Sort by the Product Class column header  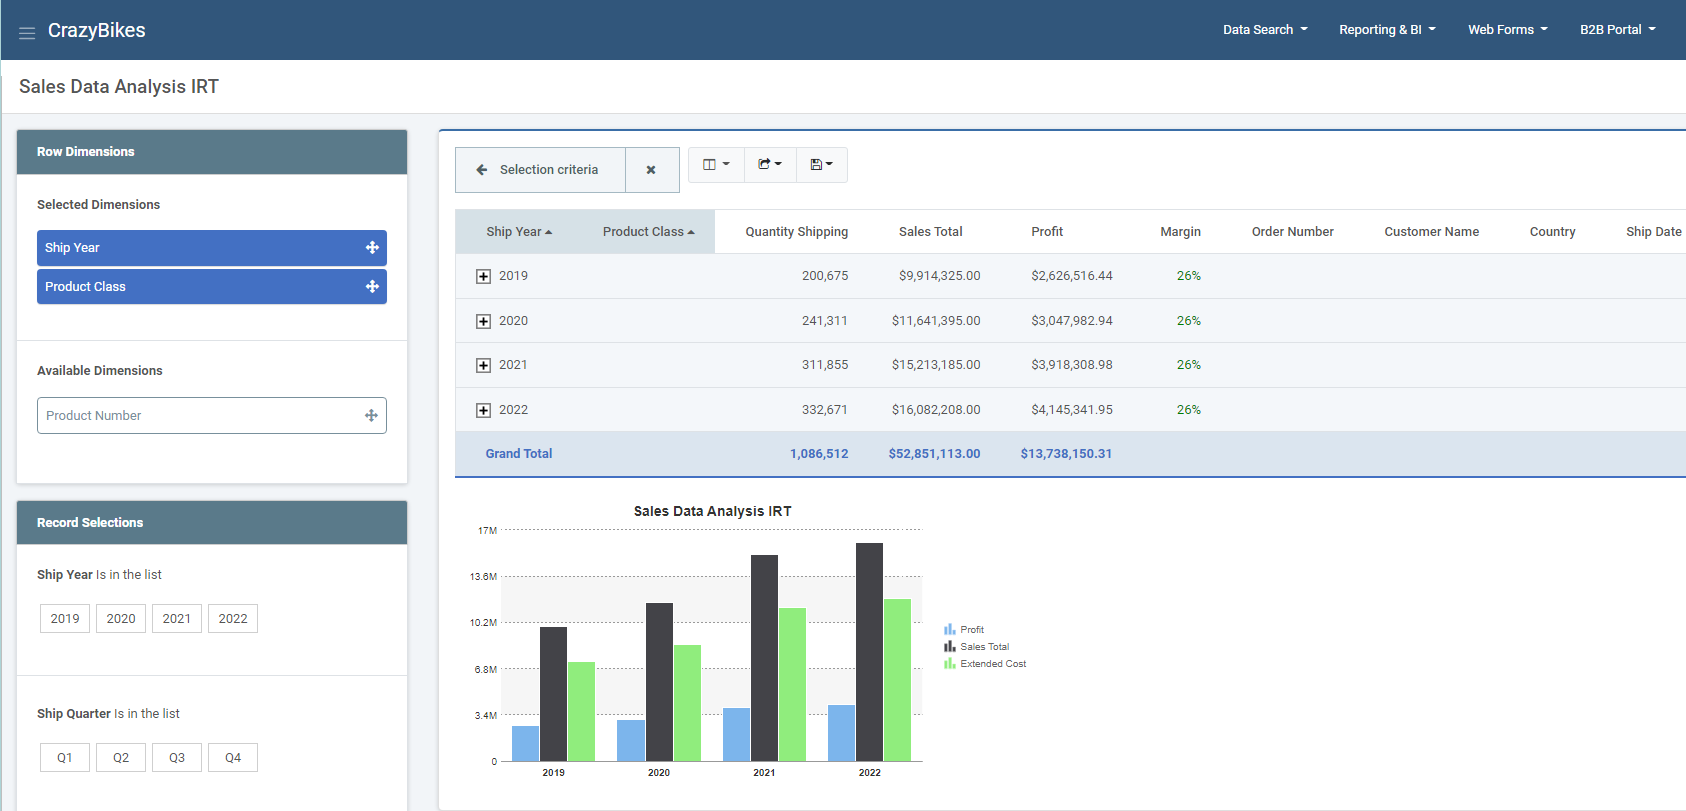(x=648, y=232)
